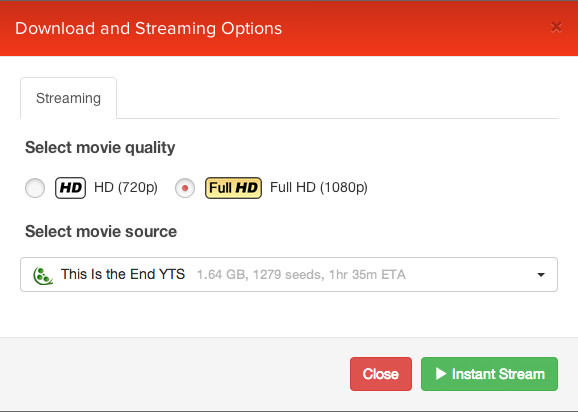Image resolution: width=578 pixels, height=412 pixels.
Task: Dismiss dialog with the header X icon
Action: (x=556, y=27)
